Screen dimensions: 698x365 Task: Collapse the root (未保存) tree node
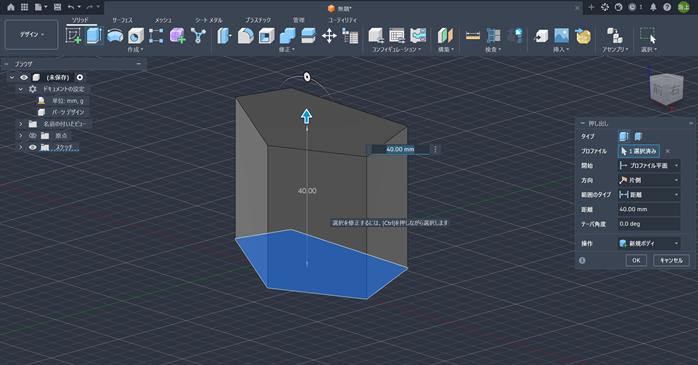[x=12, y=77]
